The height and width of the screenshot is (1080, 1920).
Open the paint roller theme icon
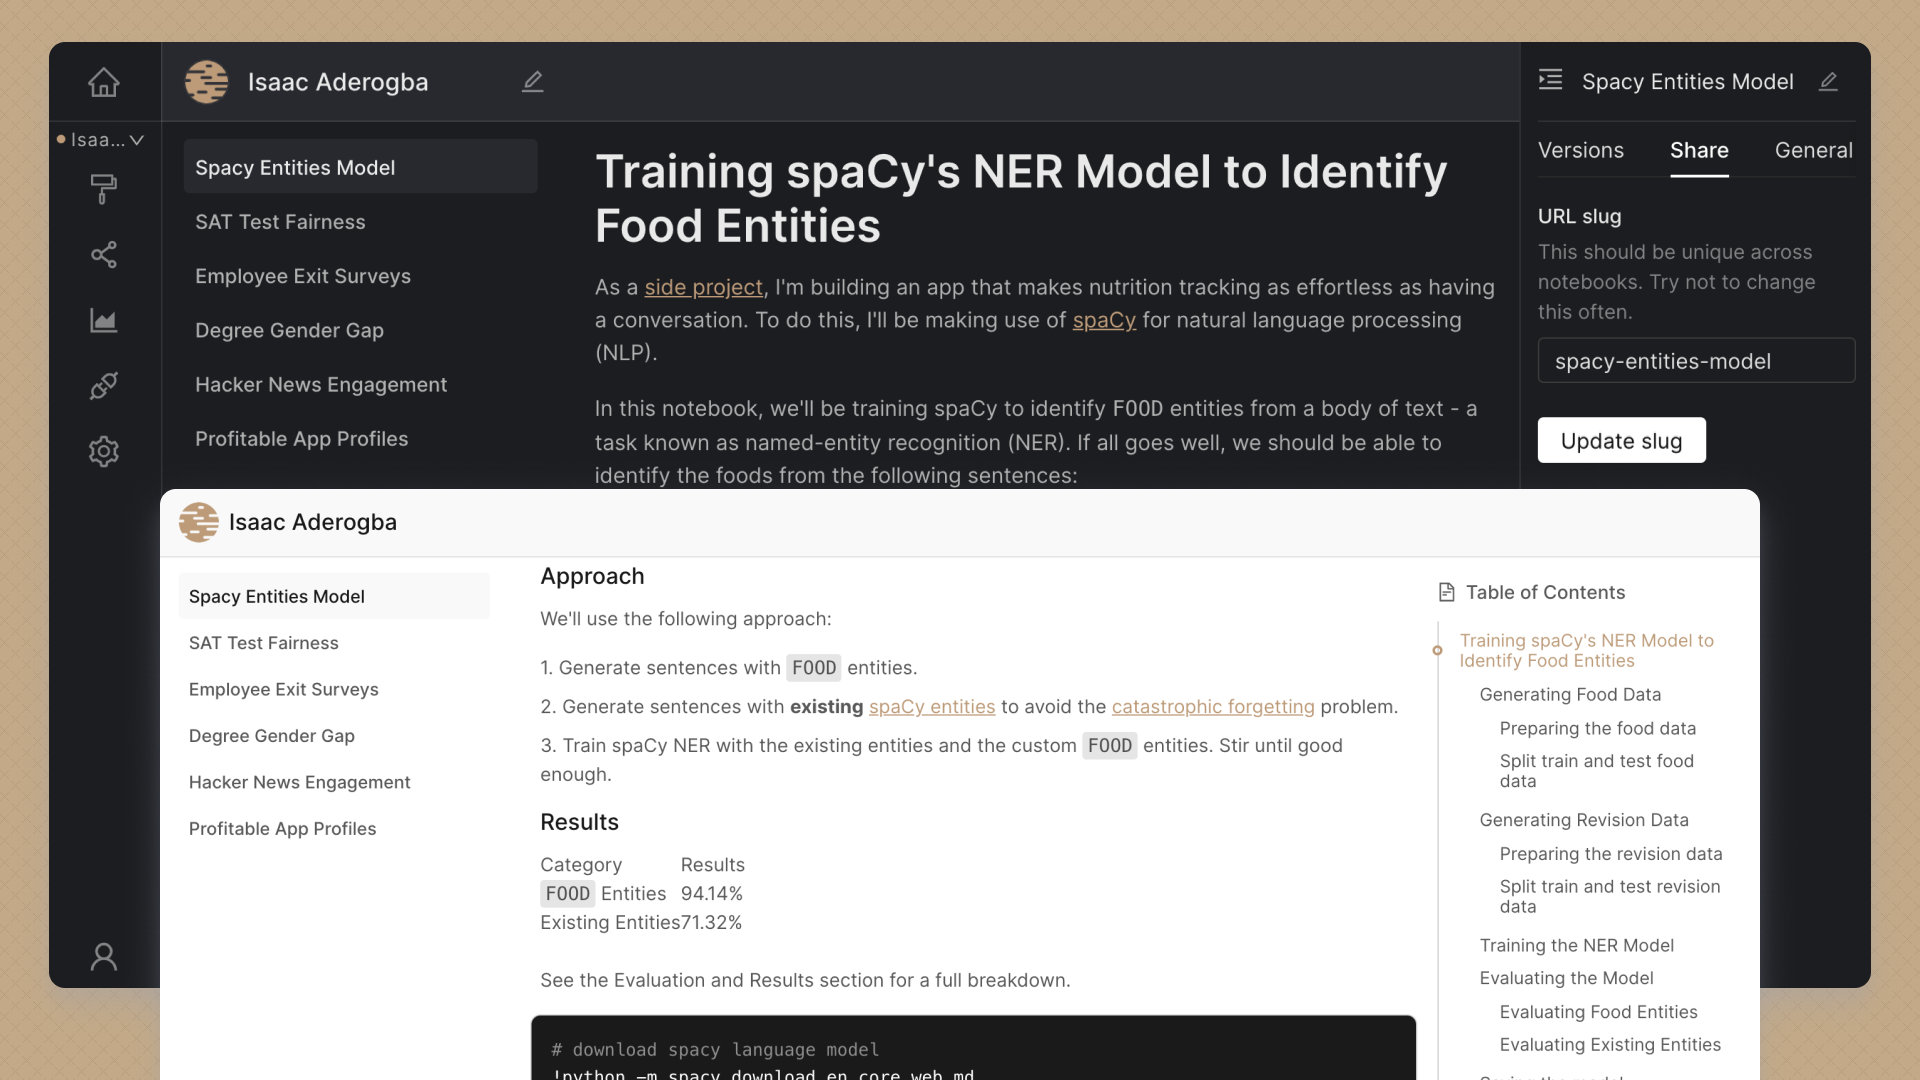tap(104, 188)
